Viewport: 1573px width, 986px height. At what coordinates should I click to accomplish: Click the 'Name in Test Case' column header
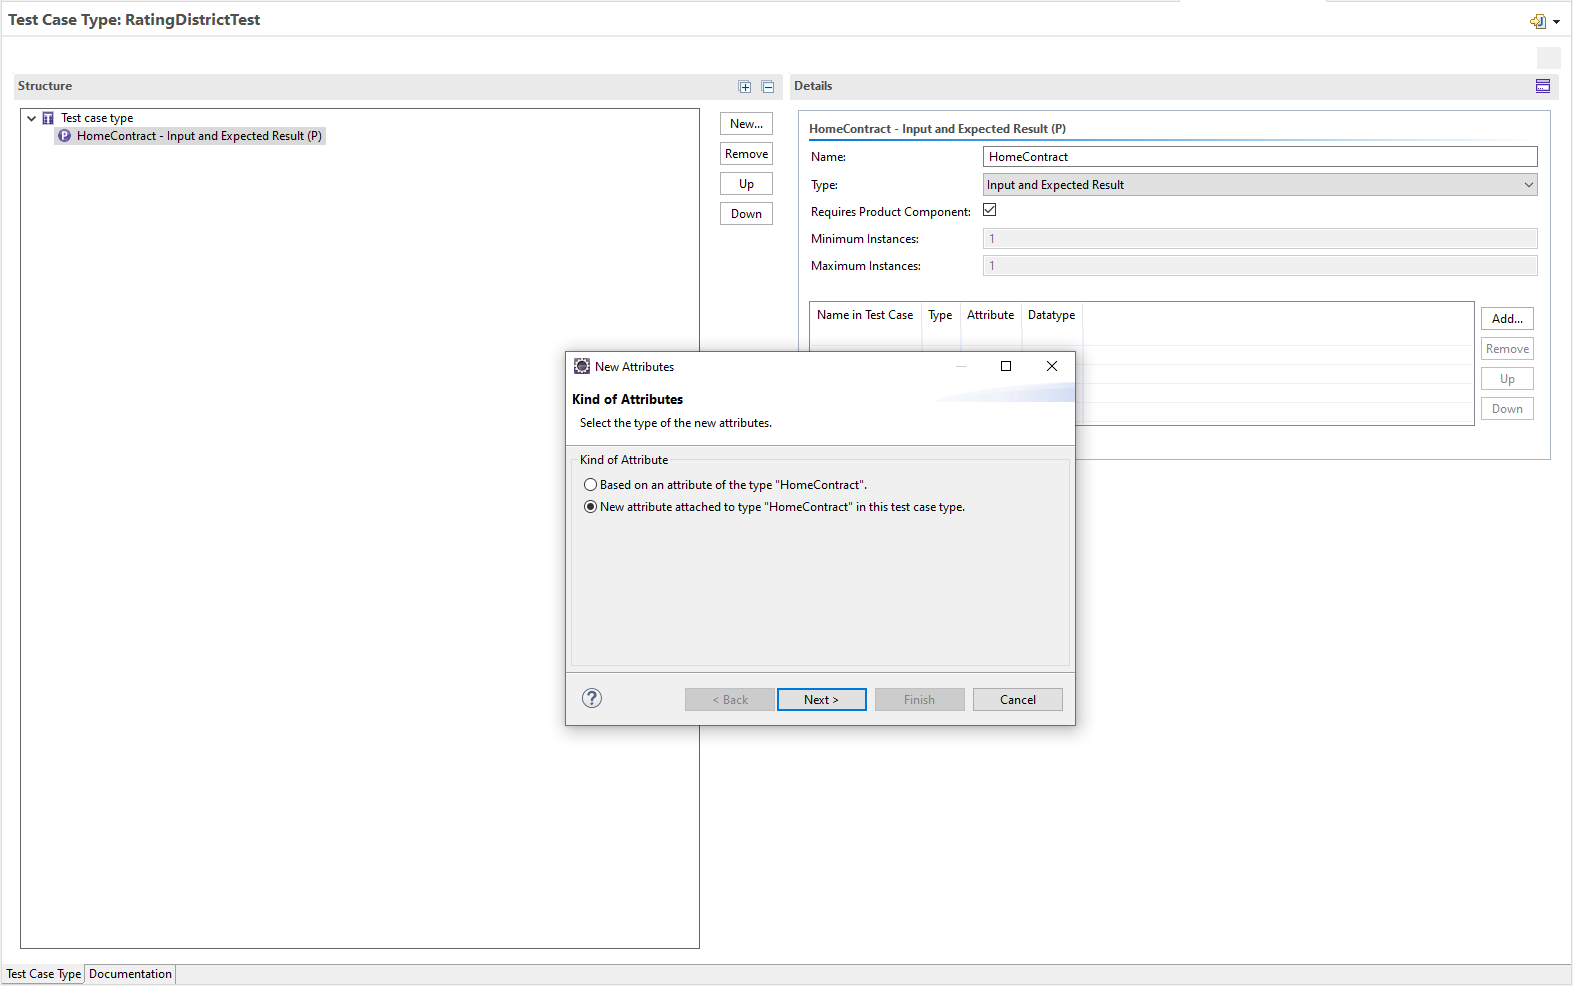coord(865,315)
